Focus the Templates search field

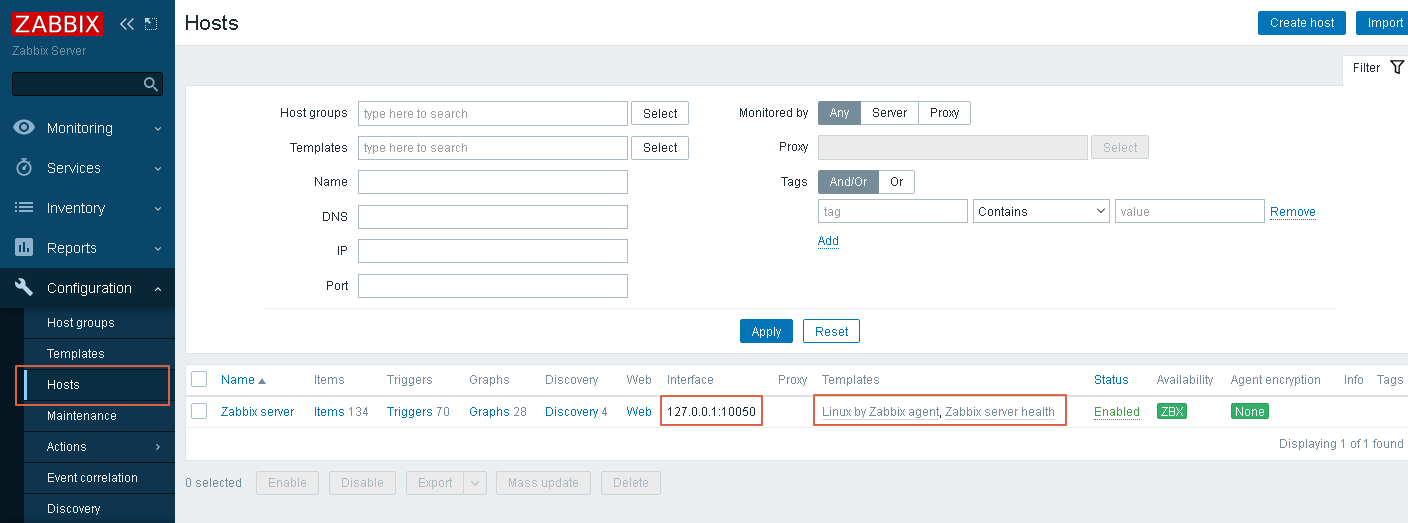[493, 147]
